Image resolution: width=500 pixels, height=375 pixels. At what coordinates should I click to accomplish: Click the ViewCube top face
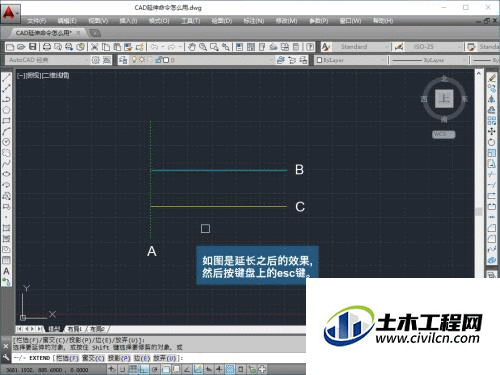pos(444,99)
